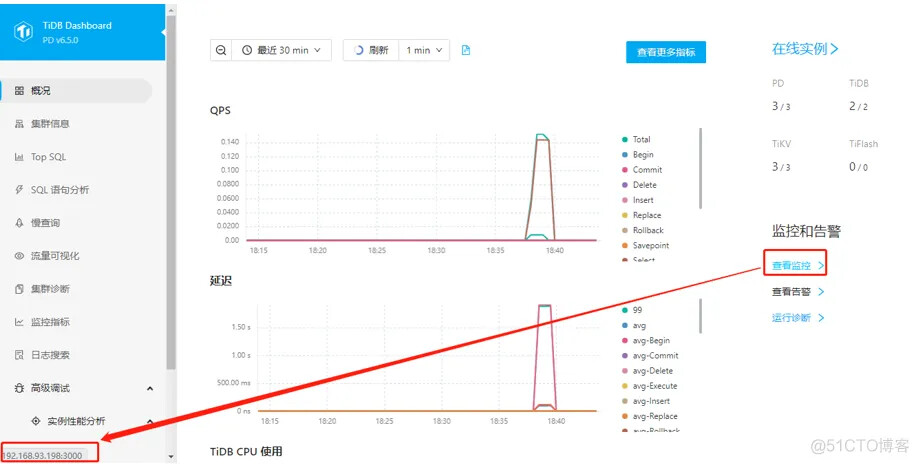
Task: Toggle the 99 series in latency legend
Action: tap(632, 310)
